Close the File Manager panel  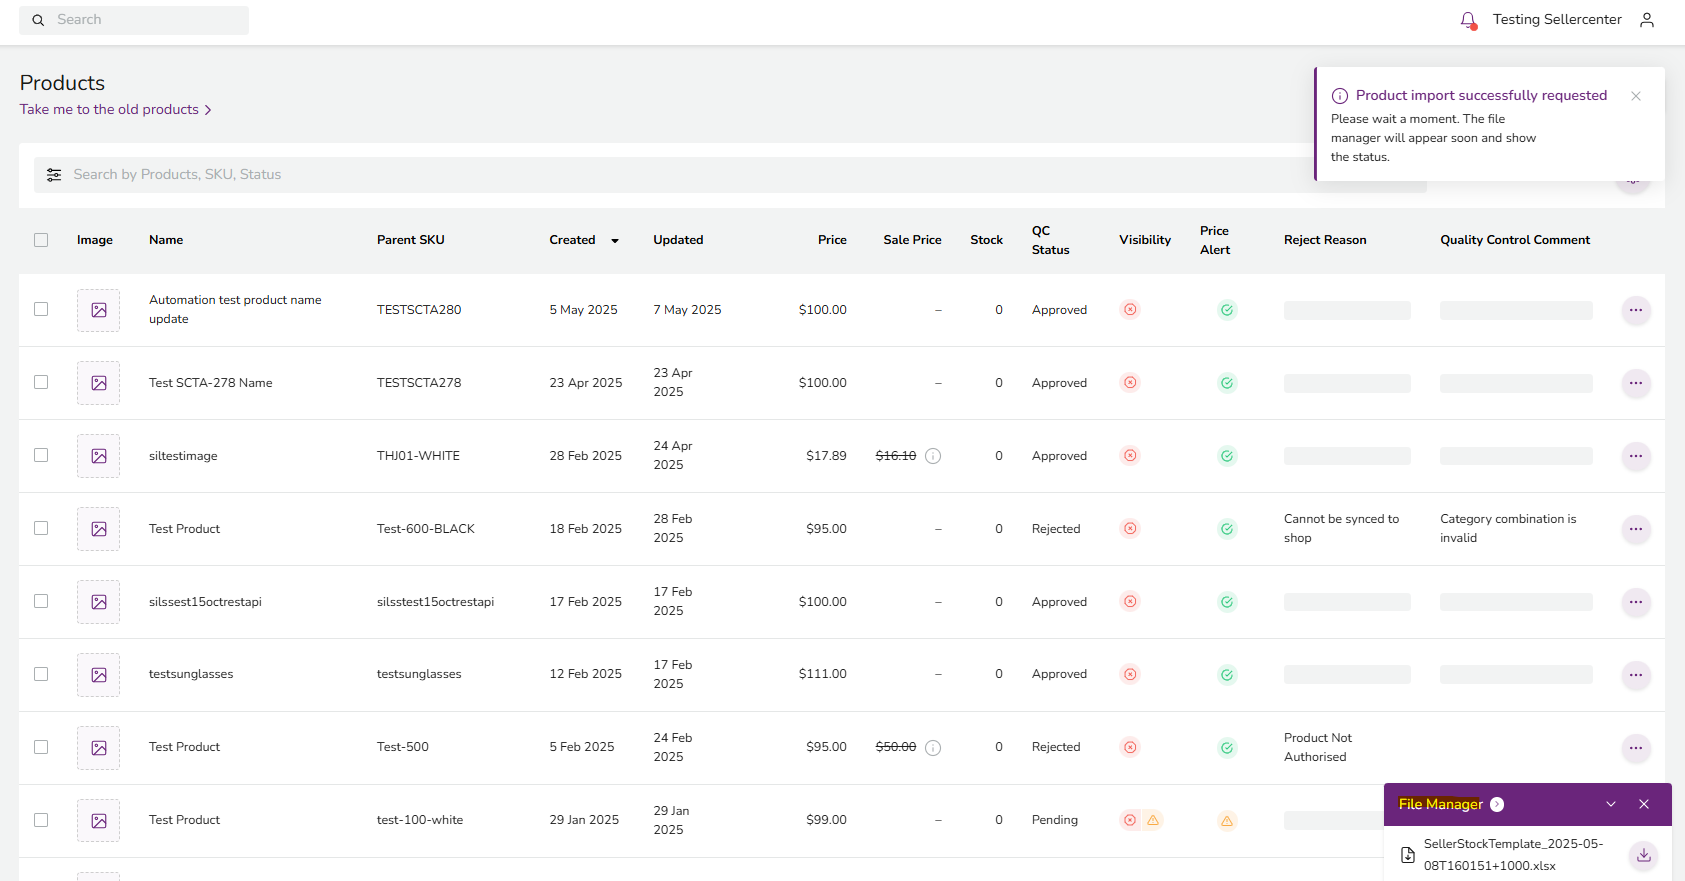tap(1644, 805)
